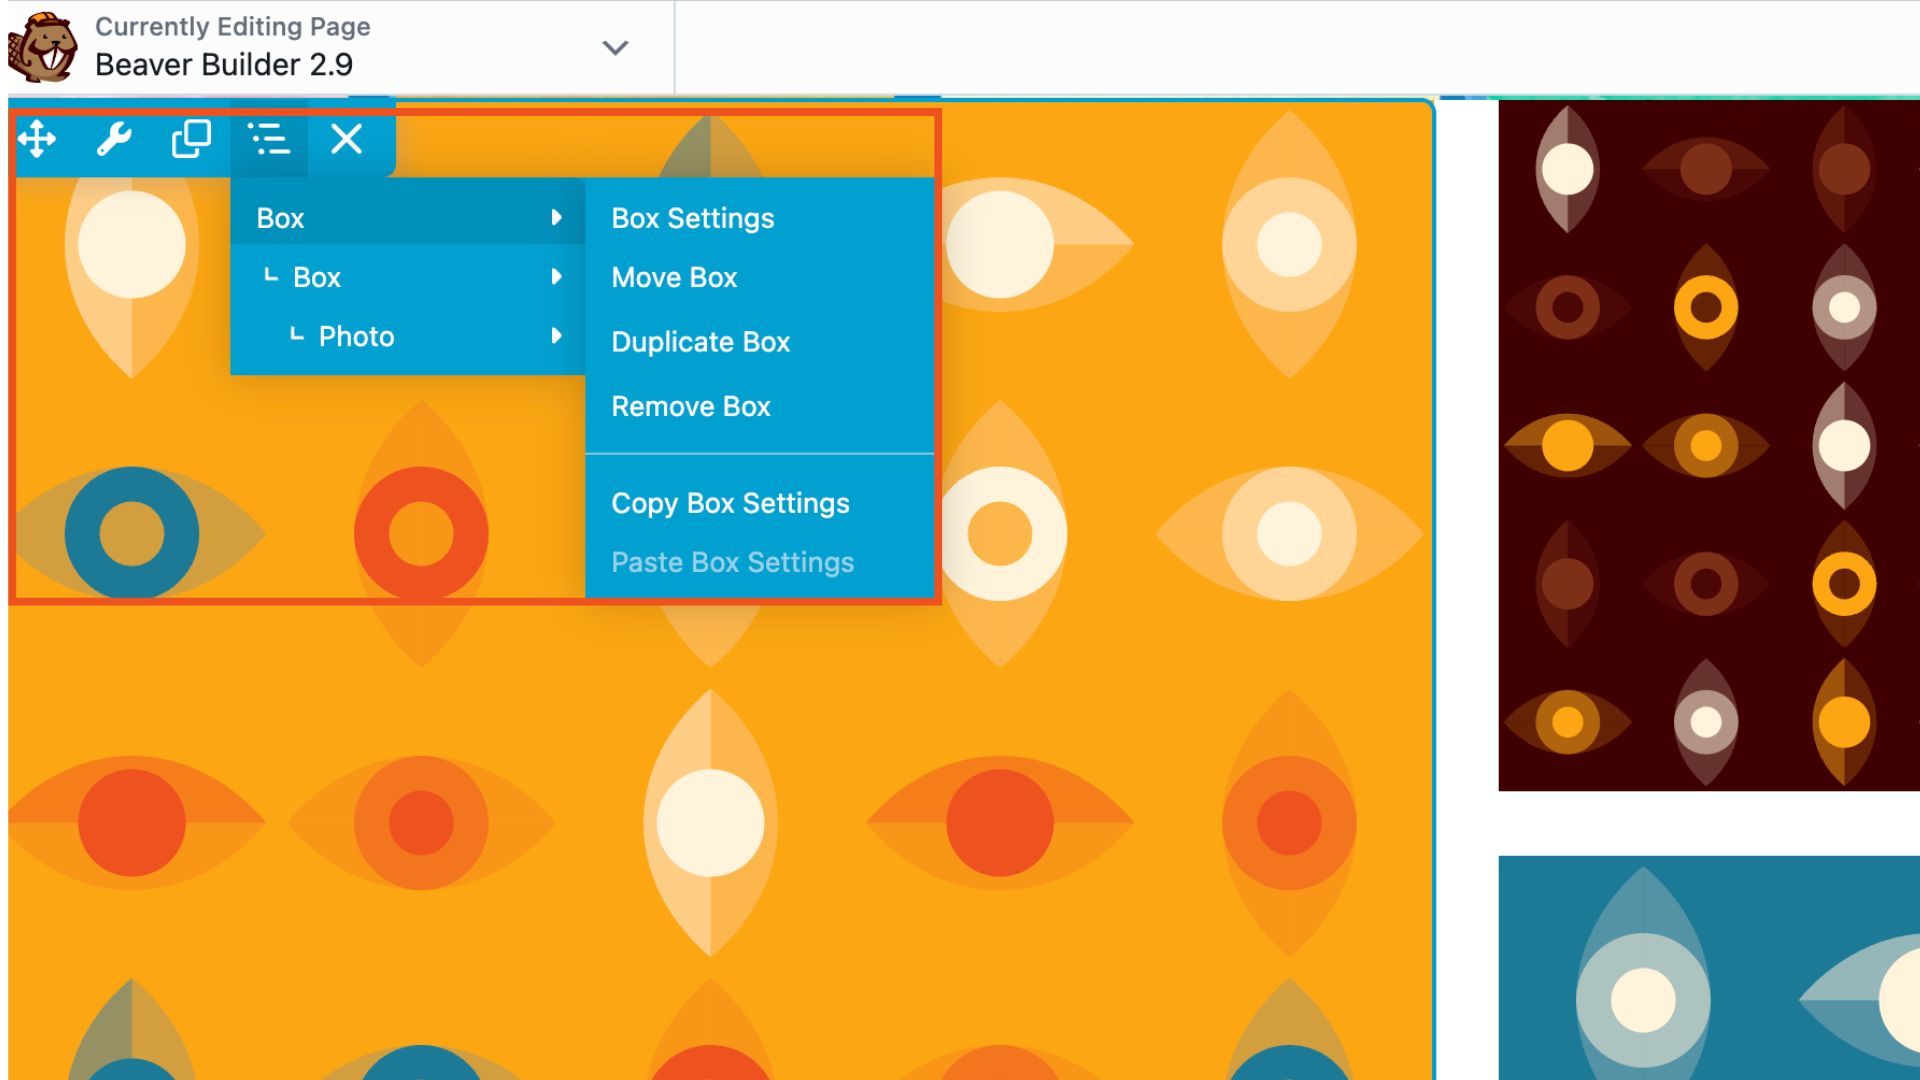
Task: Select Duplicate Box menu entry
Action: 700,342
